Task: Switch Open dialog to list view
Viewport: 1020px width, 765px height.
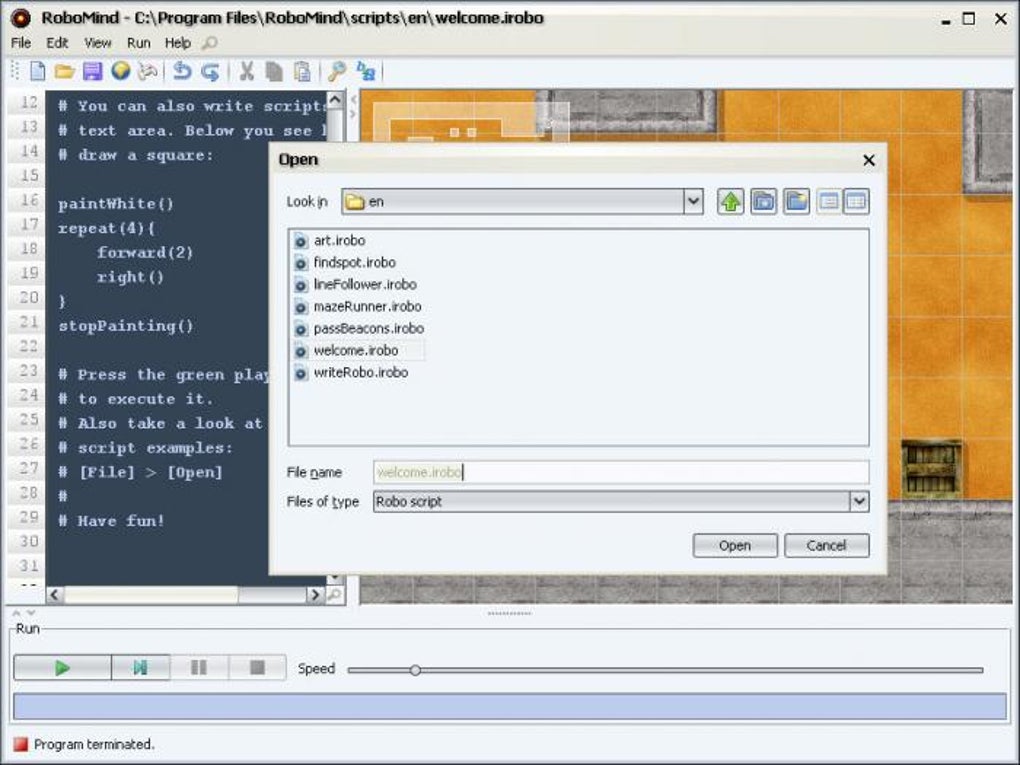Action: click(829, 202)
